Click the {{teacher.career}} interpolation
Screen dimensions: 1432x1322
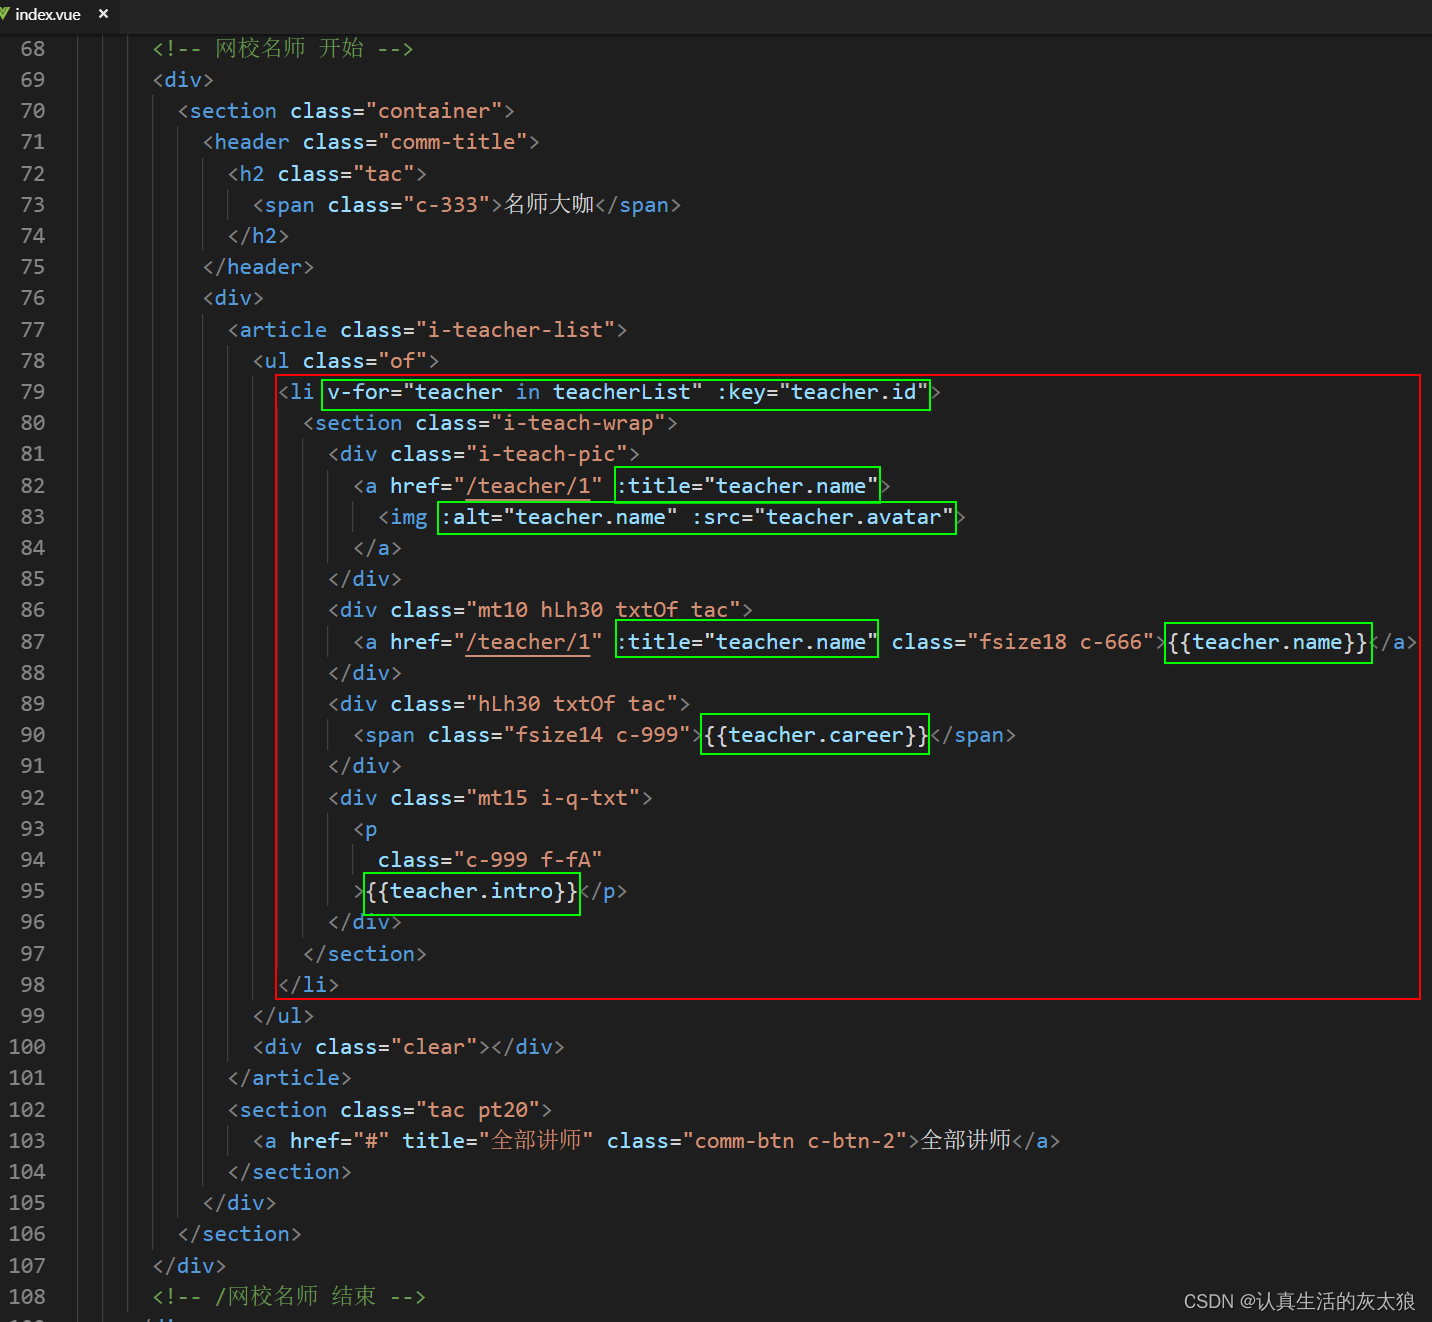815,735
